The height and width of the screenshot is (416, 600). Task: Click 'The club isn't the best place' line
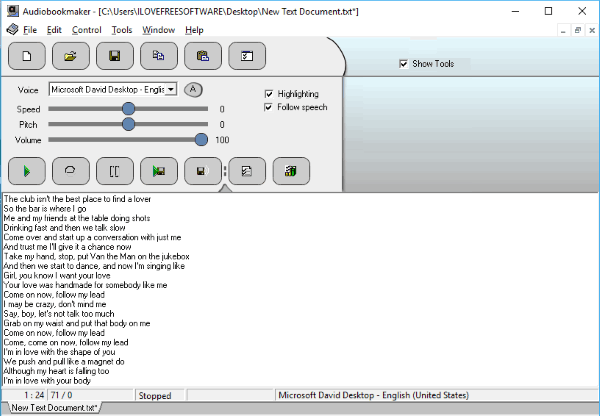[x=77, y=199]
